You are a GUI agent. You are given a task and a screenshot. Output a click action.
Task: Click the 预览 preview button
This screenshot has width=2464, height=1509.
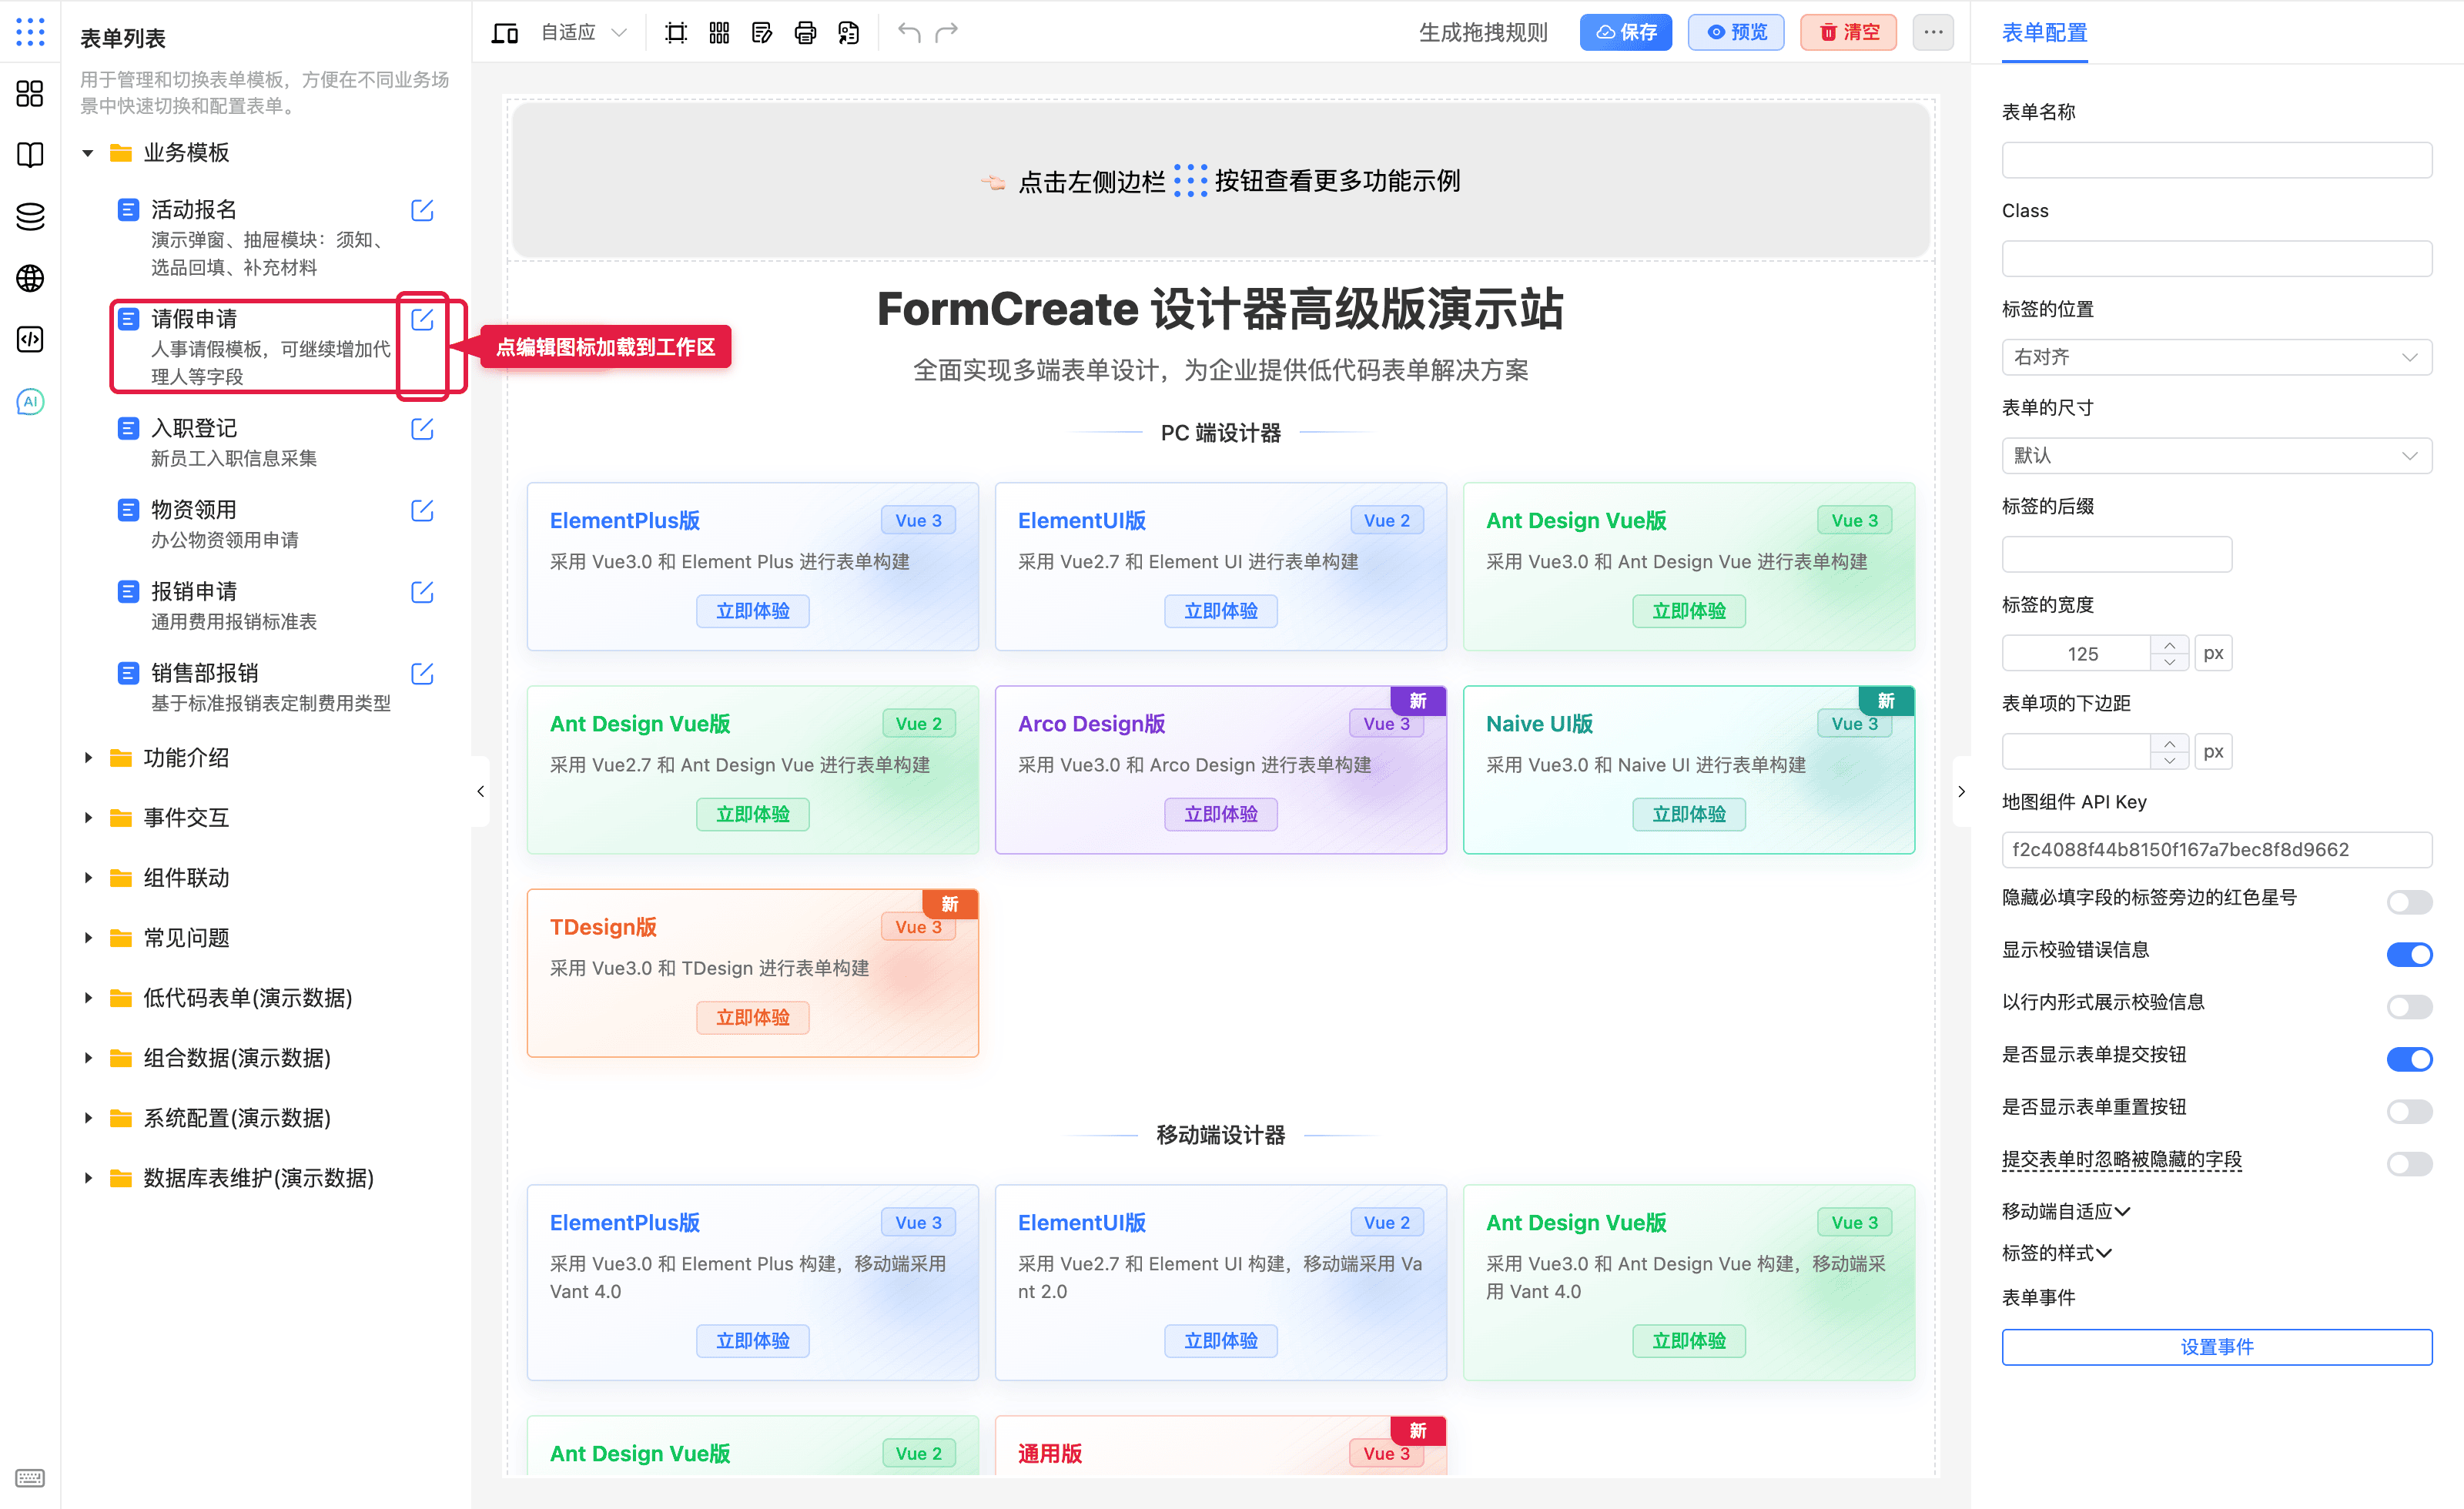[1736, 33]
